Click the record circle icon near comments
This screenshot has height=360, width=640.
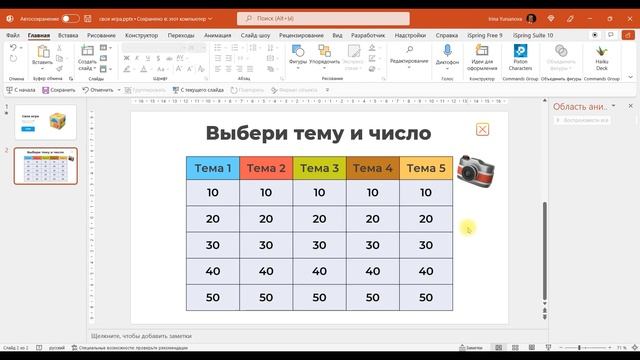(595, 35)
